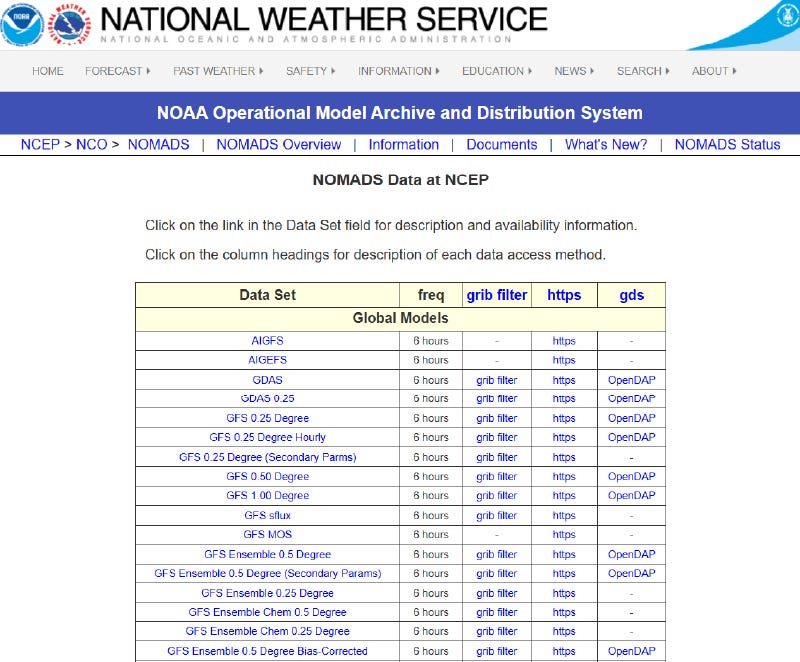Image resolution: width=800 pixels, height=662 pixels.
Task: Expand the FORECAST menu
Action: (117, 71)
